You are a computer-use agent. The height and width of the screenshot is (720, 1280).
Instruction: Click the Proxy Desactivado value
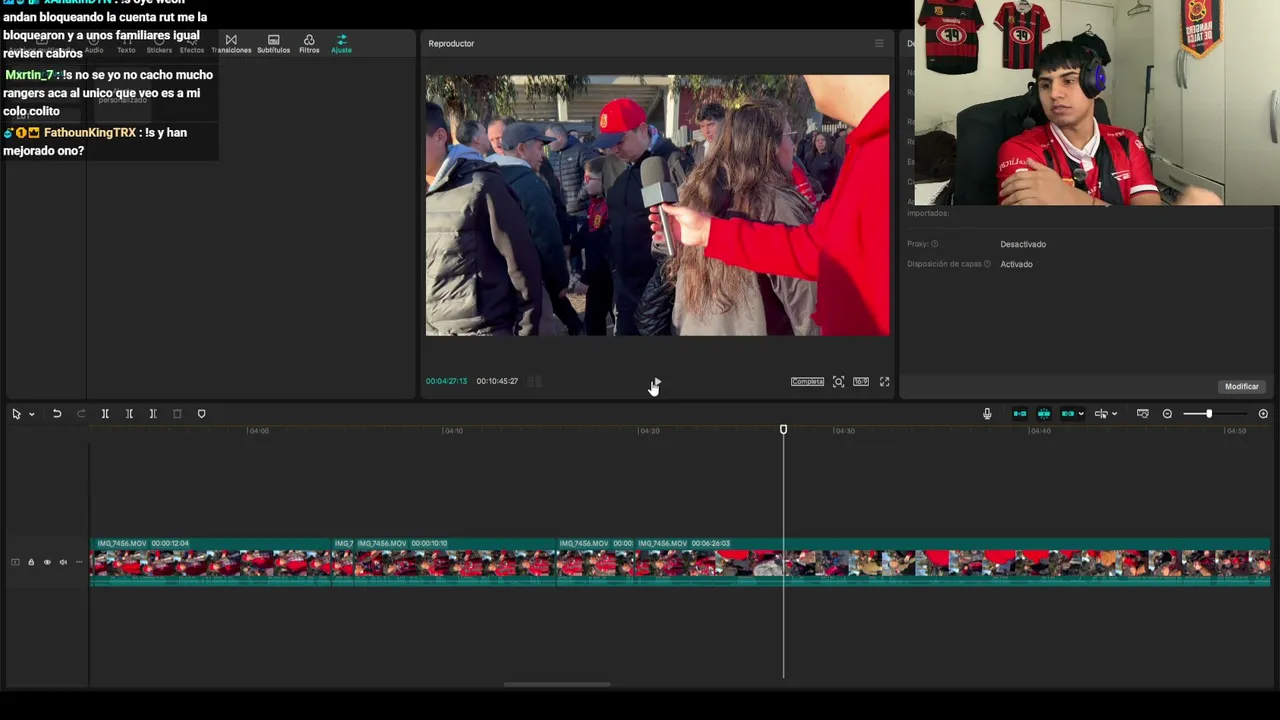pos(1023,244)
